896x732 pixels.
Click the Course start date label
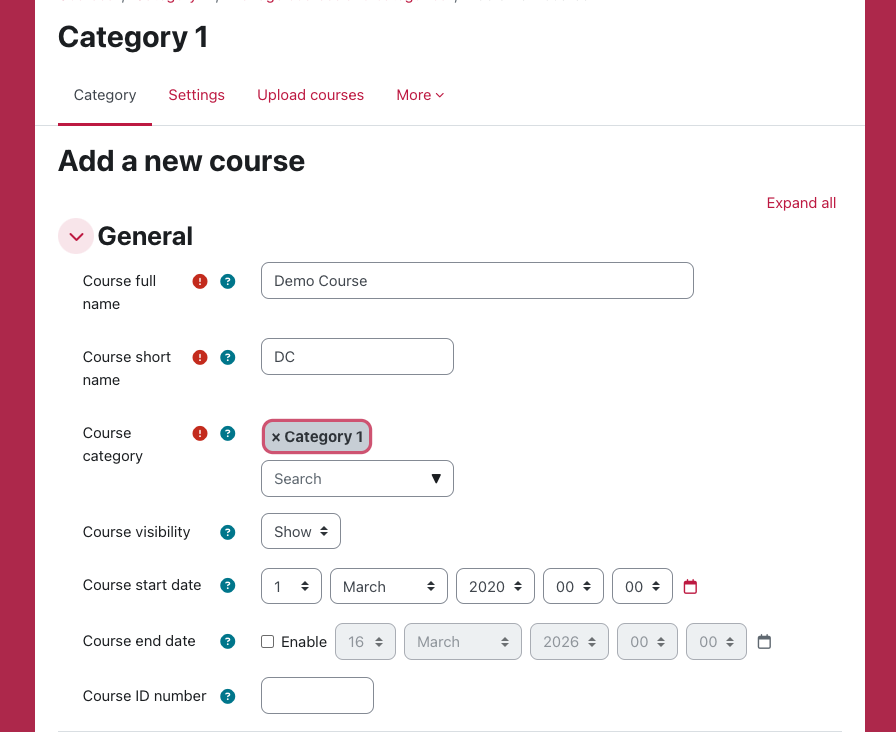coord(142,585)
